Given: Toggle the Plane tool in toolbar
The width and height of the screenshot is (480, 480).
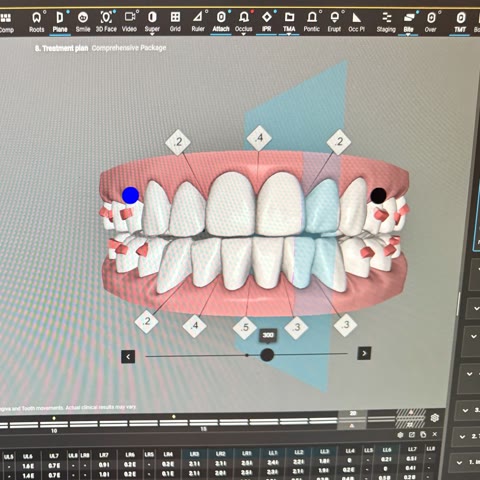Looking at the screenshot, I should pos(60,22).
